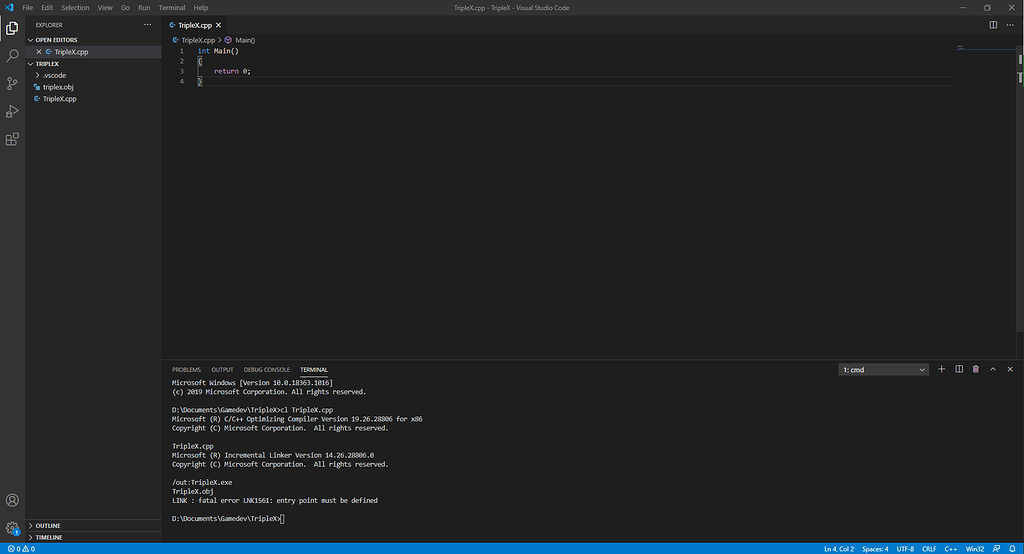Open the Source Control view
Screen dimensions: 1024x554
12,84
